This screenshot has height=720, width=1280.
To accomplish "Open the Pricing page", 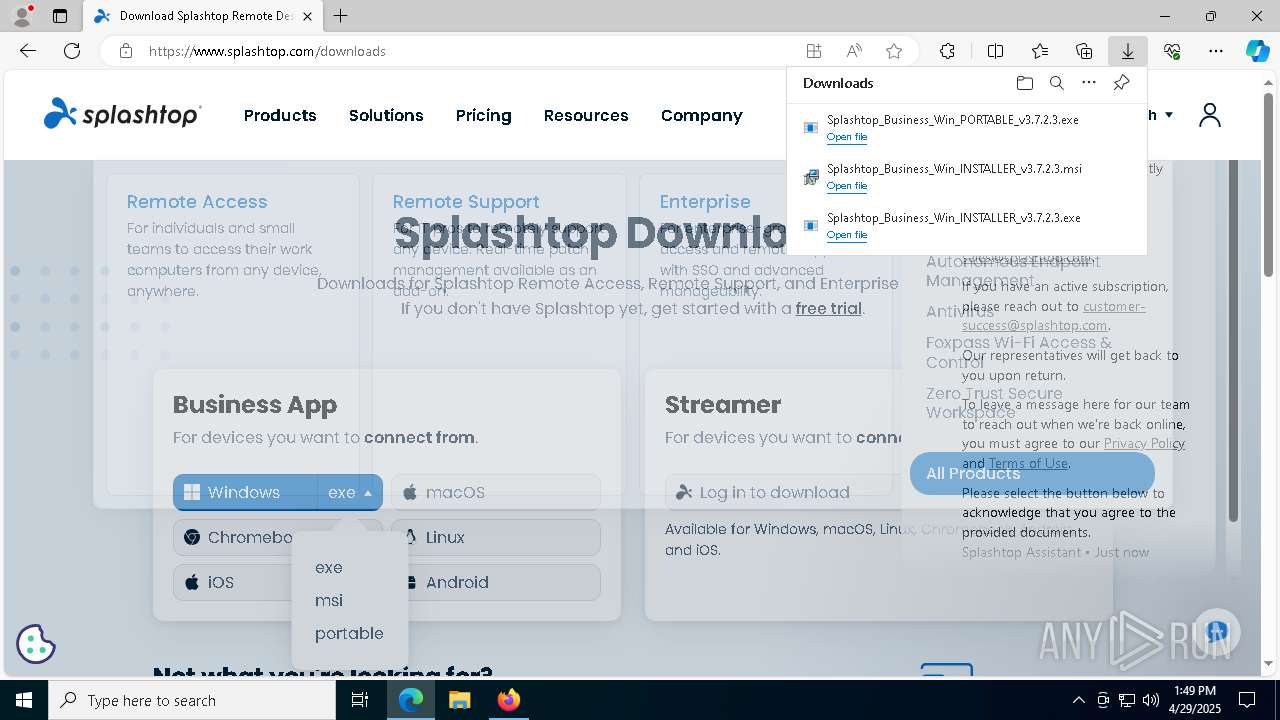I will point(483,115).
